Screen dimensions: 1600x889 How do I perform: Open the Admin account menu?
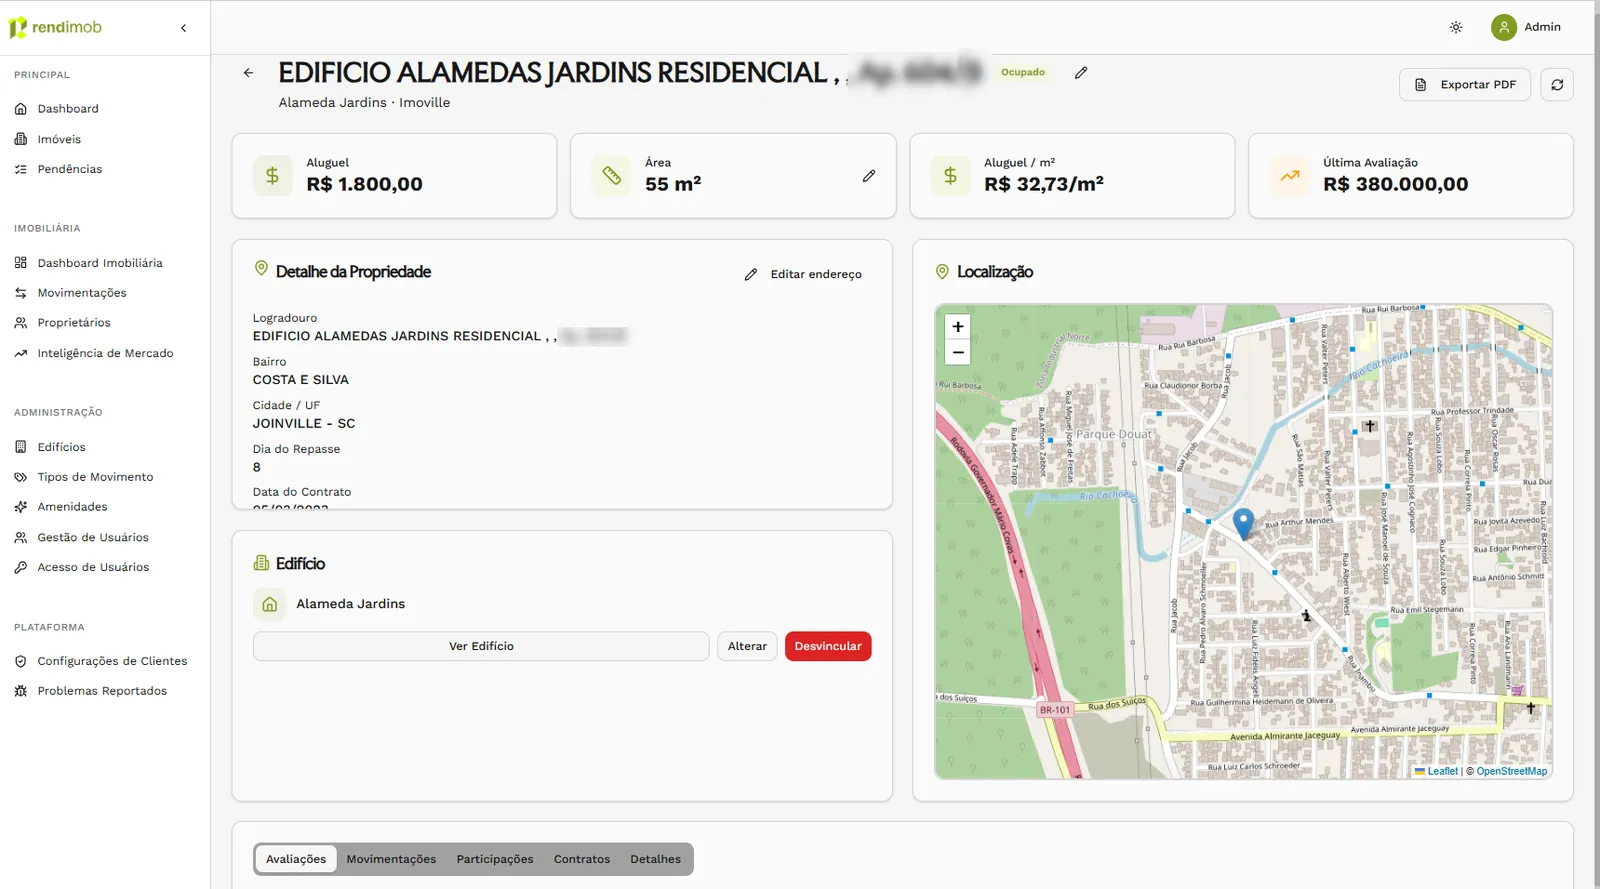pyautogui.click(x=1527, y=27)
